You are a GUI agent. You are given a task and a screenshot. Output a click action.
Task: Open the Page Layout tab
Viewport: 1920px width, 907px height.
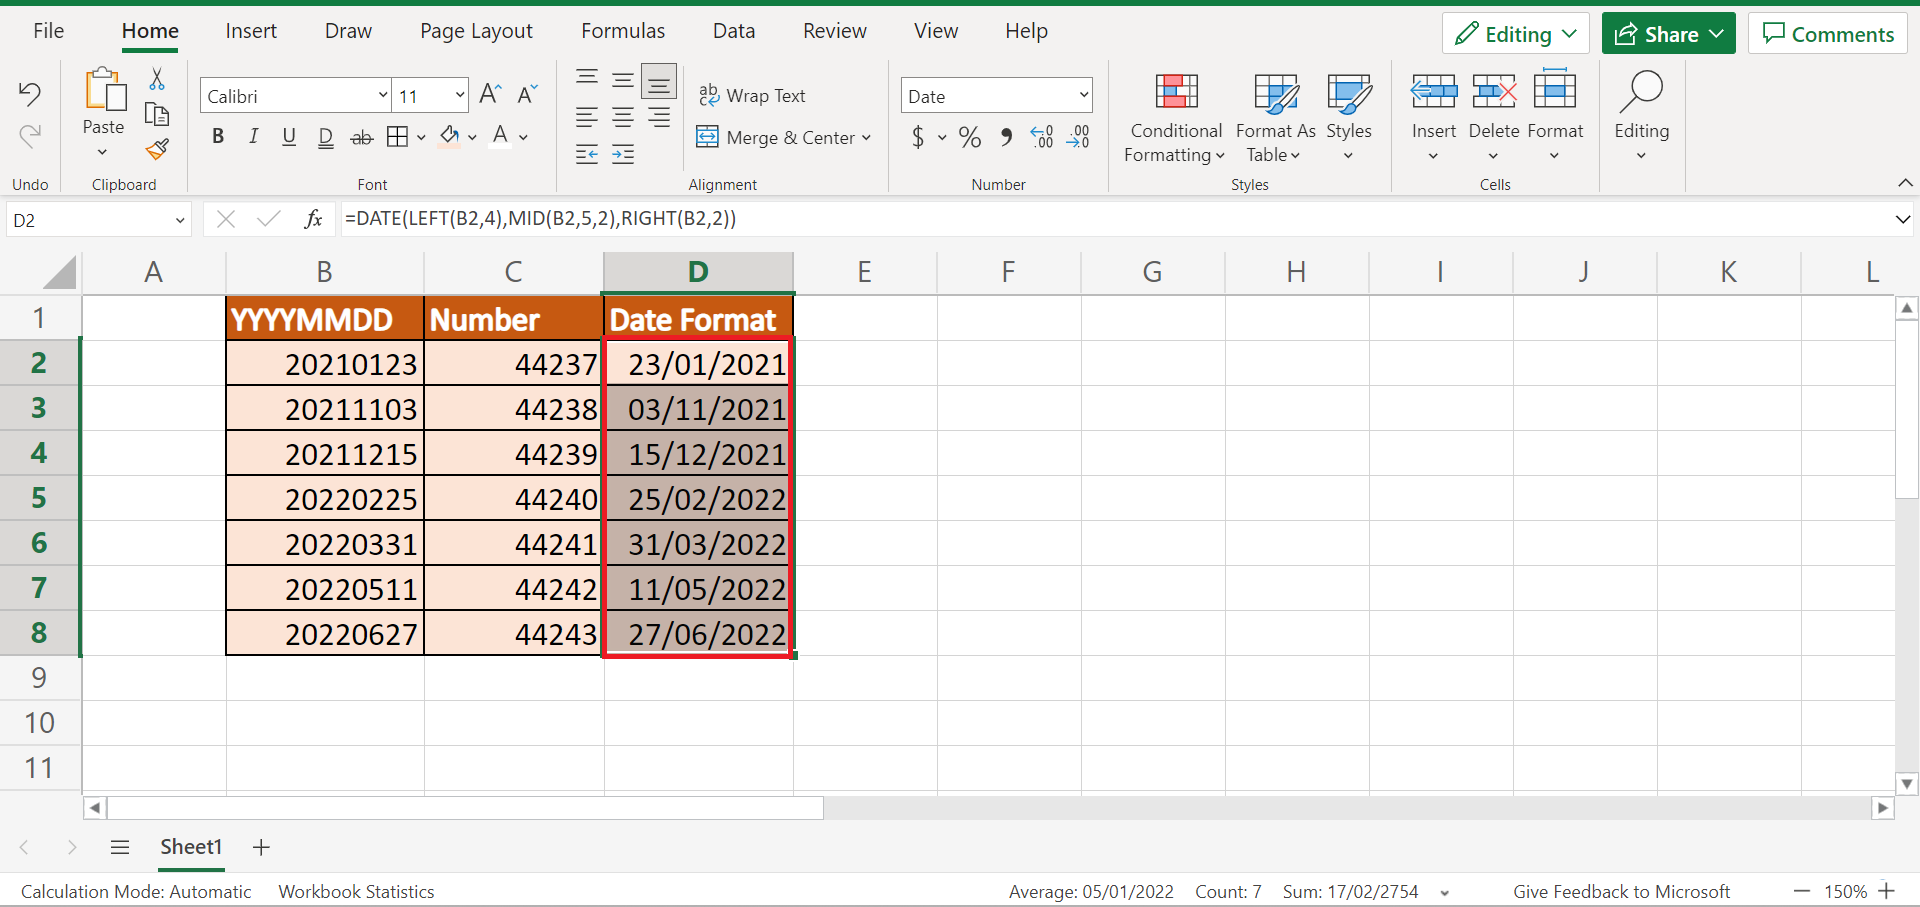(x=476, y=31)
